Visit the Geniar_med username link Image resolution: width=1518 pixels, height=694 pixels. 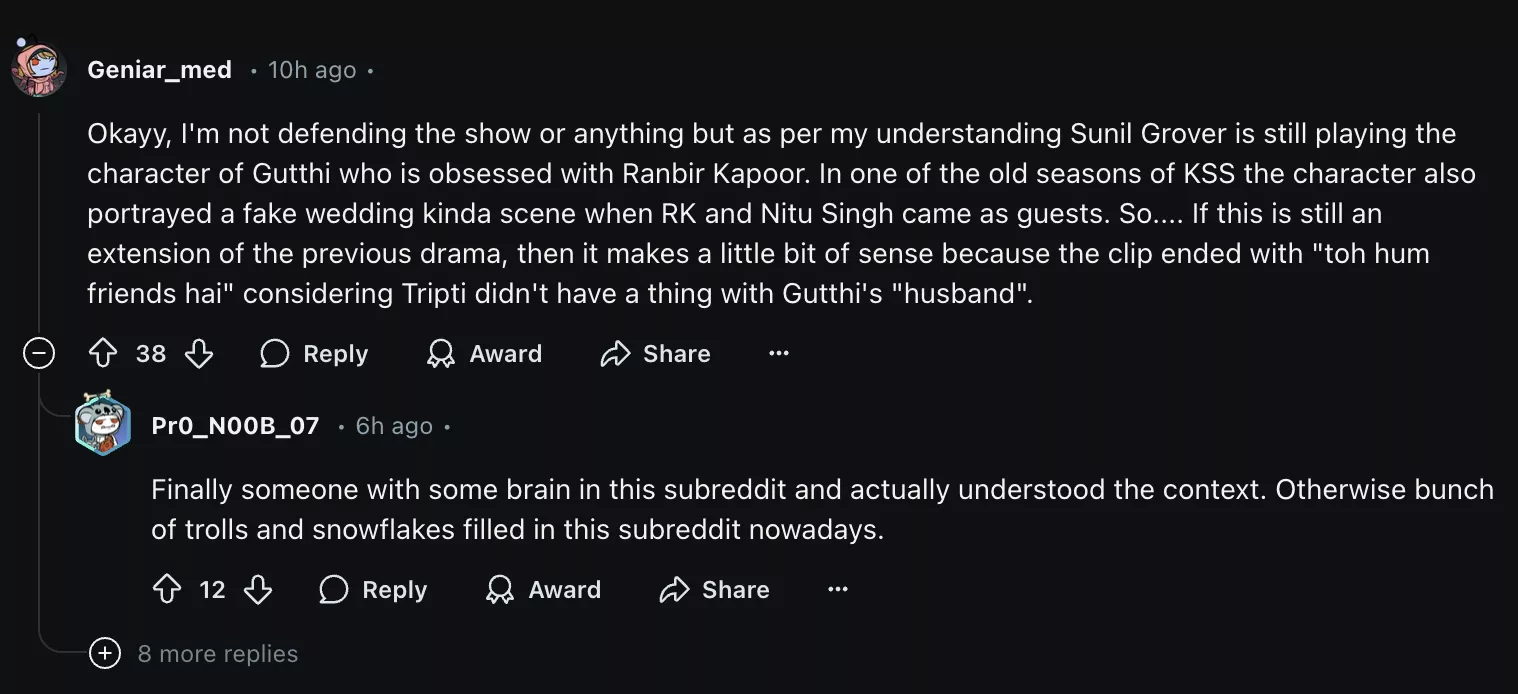(160, 70)
